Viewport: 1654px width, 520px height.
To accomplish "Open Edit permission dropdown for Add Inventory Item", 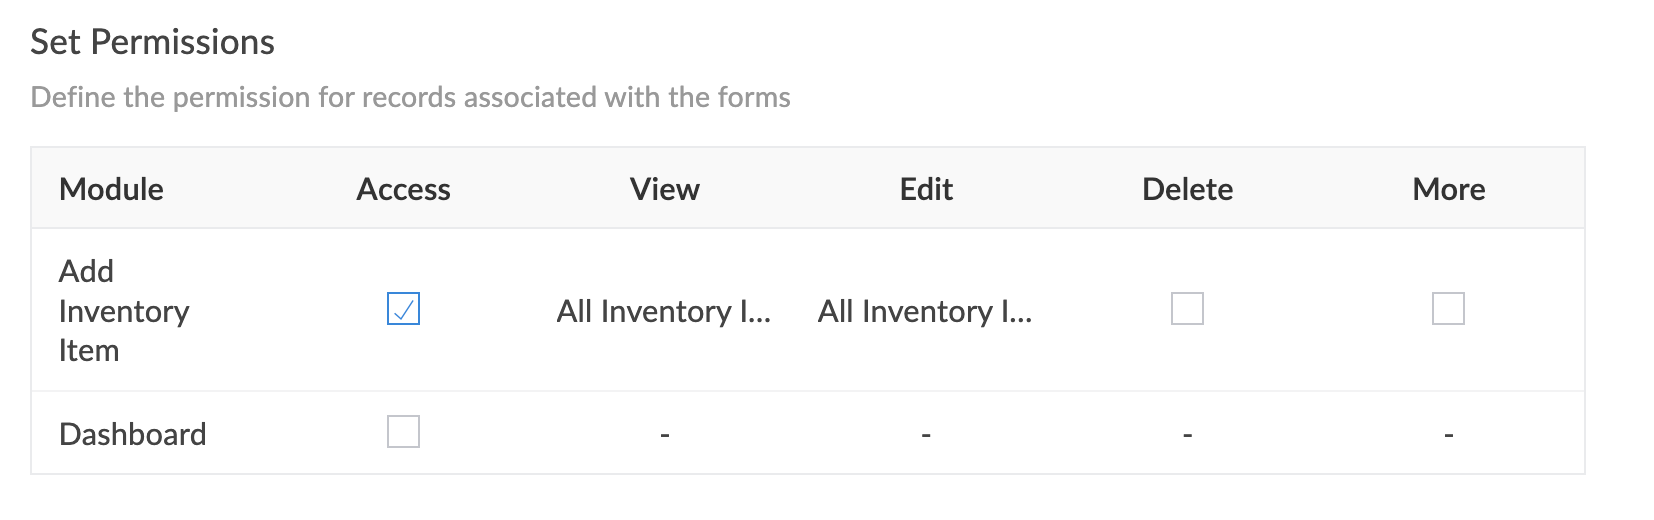I will click(925, 311).
